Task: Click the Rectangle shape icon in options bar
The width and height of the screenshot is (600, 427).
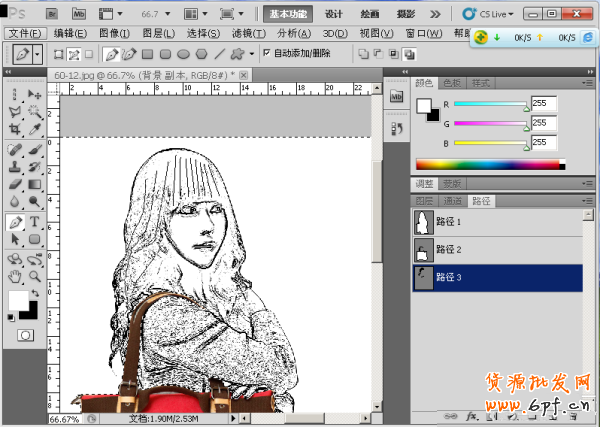Action: (x=147, y=53)
